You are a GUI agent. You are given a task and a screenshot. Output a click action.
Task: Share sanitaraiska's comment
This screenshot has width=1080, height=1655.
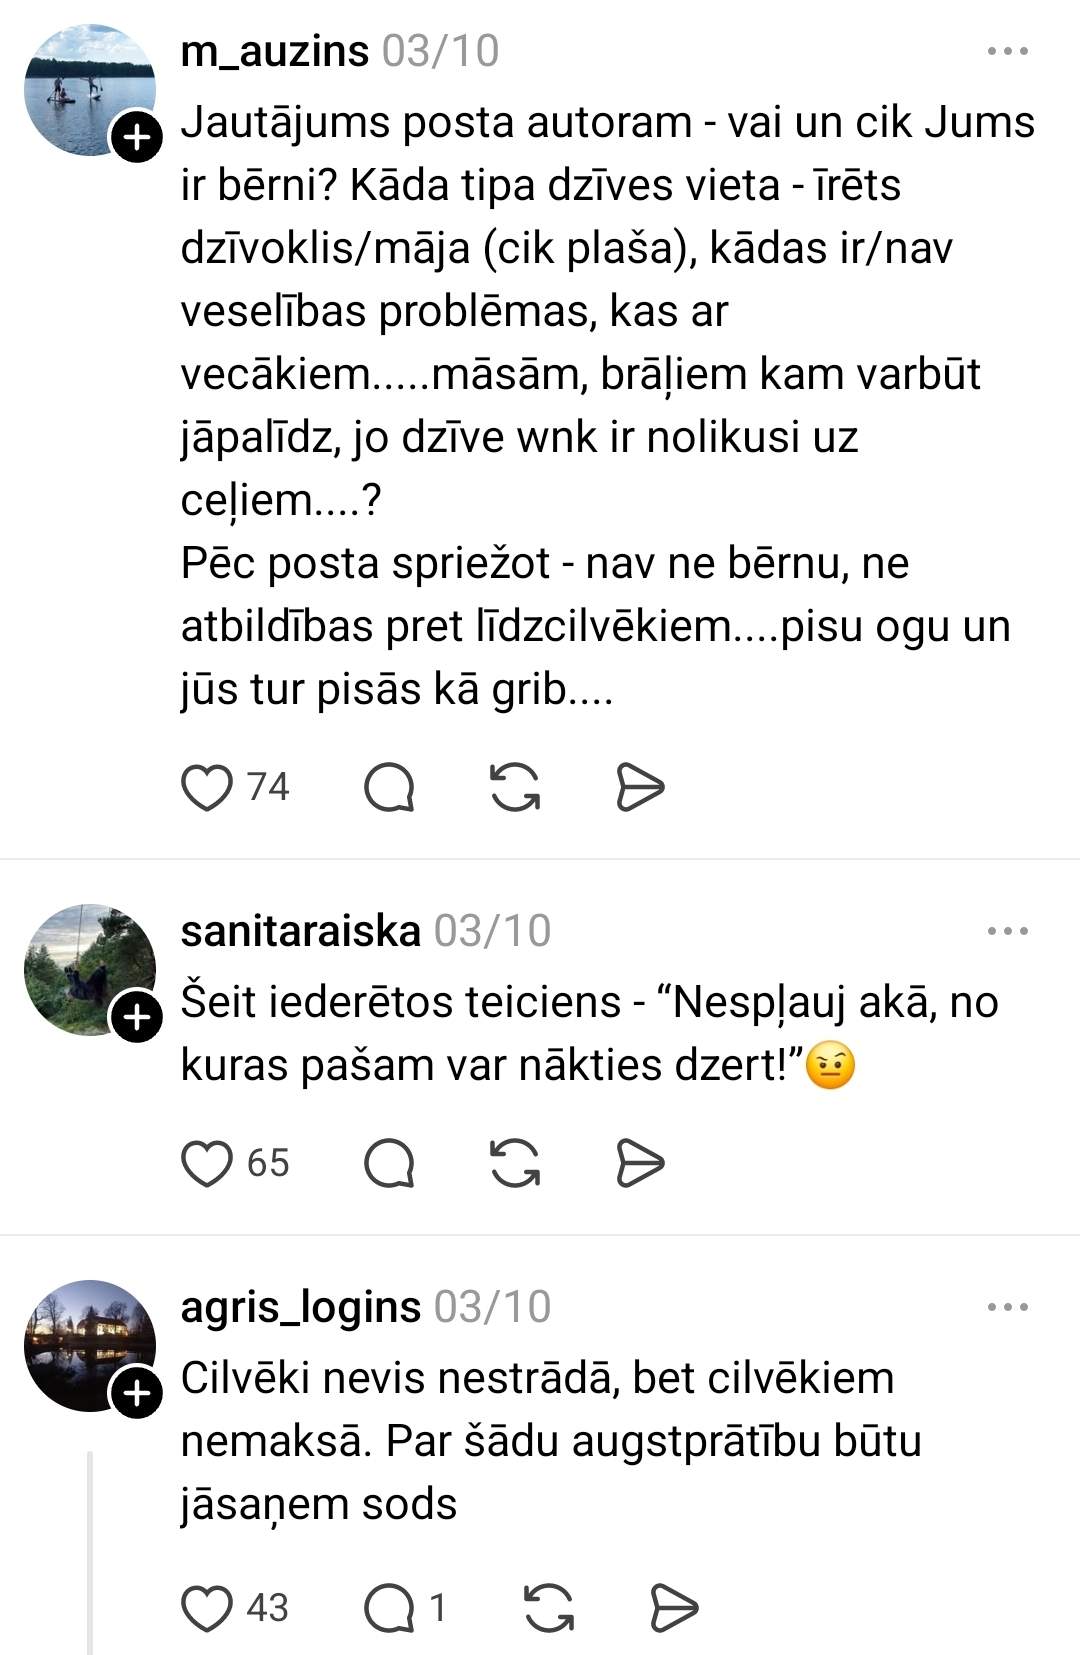pyautogui.click(x=640, y=1163)
